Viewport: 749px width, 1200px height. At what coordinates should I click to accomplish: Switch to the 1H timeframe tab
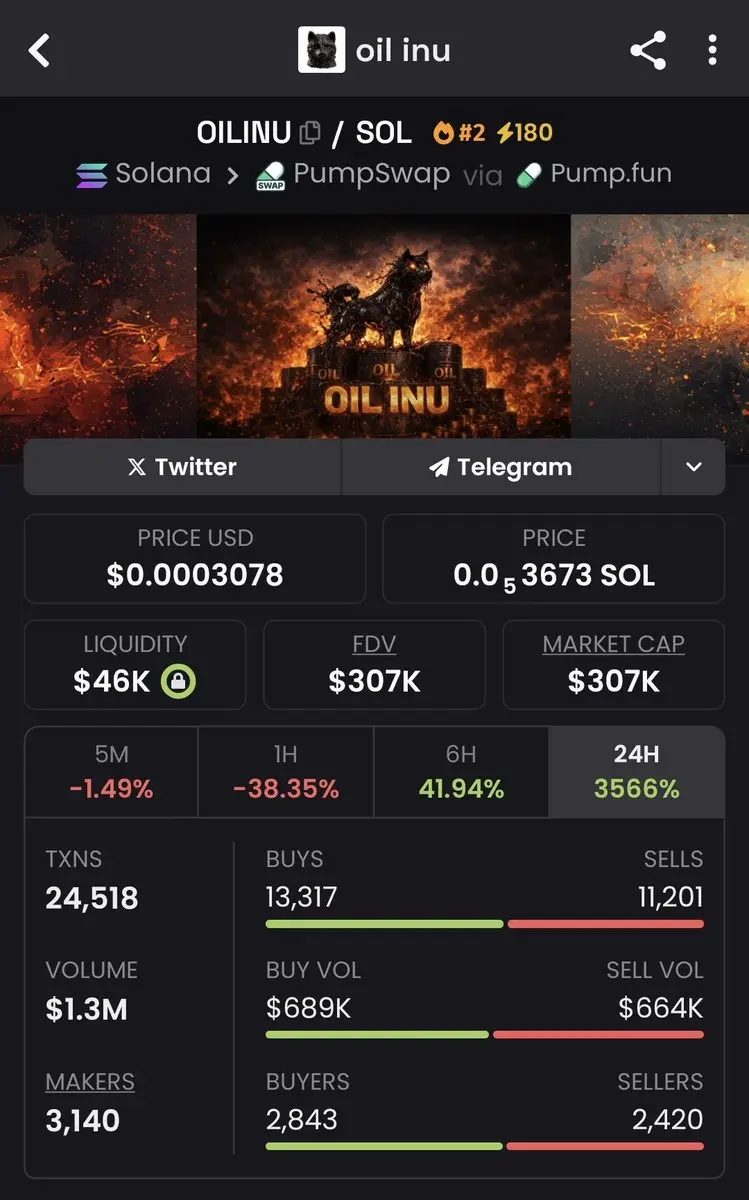click(x=286, y=772)
